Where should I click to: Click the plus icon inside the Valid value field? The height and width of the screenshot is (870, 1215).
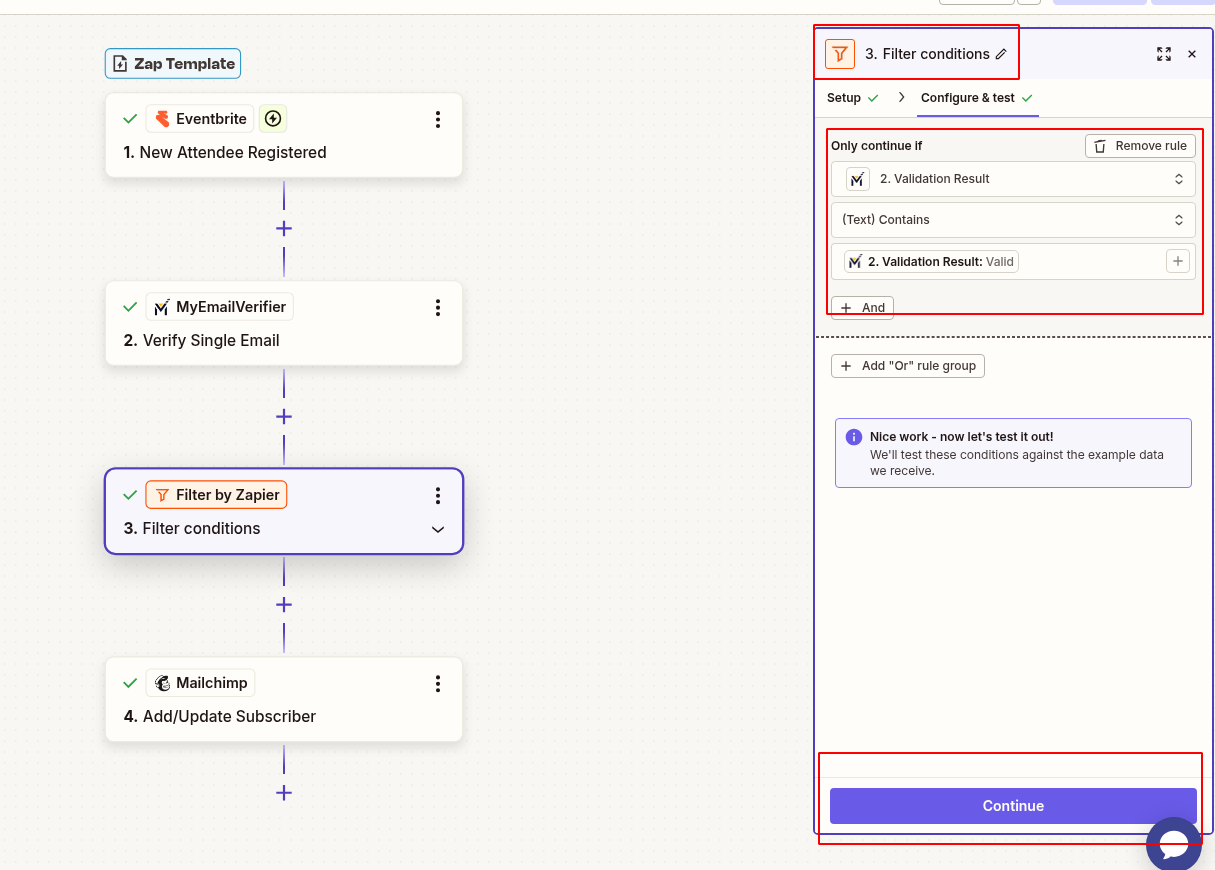1178,261
